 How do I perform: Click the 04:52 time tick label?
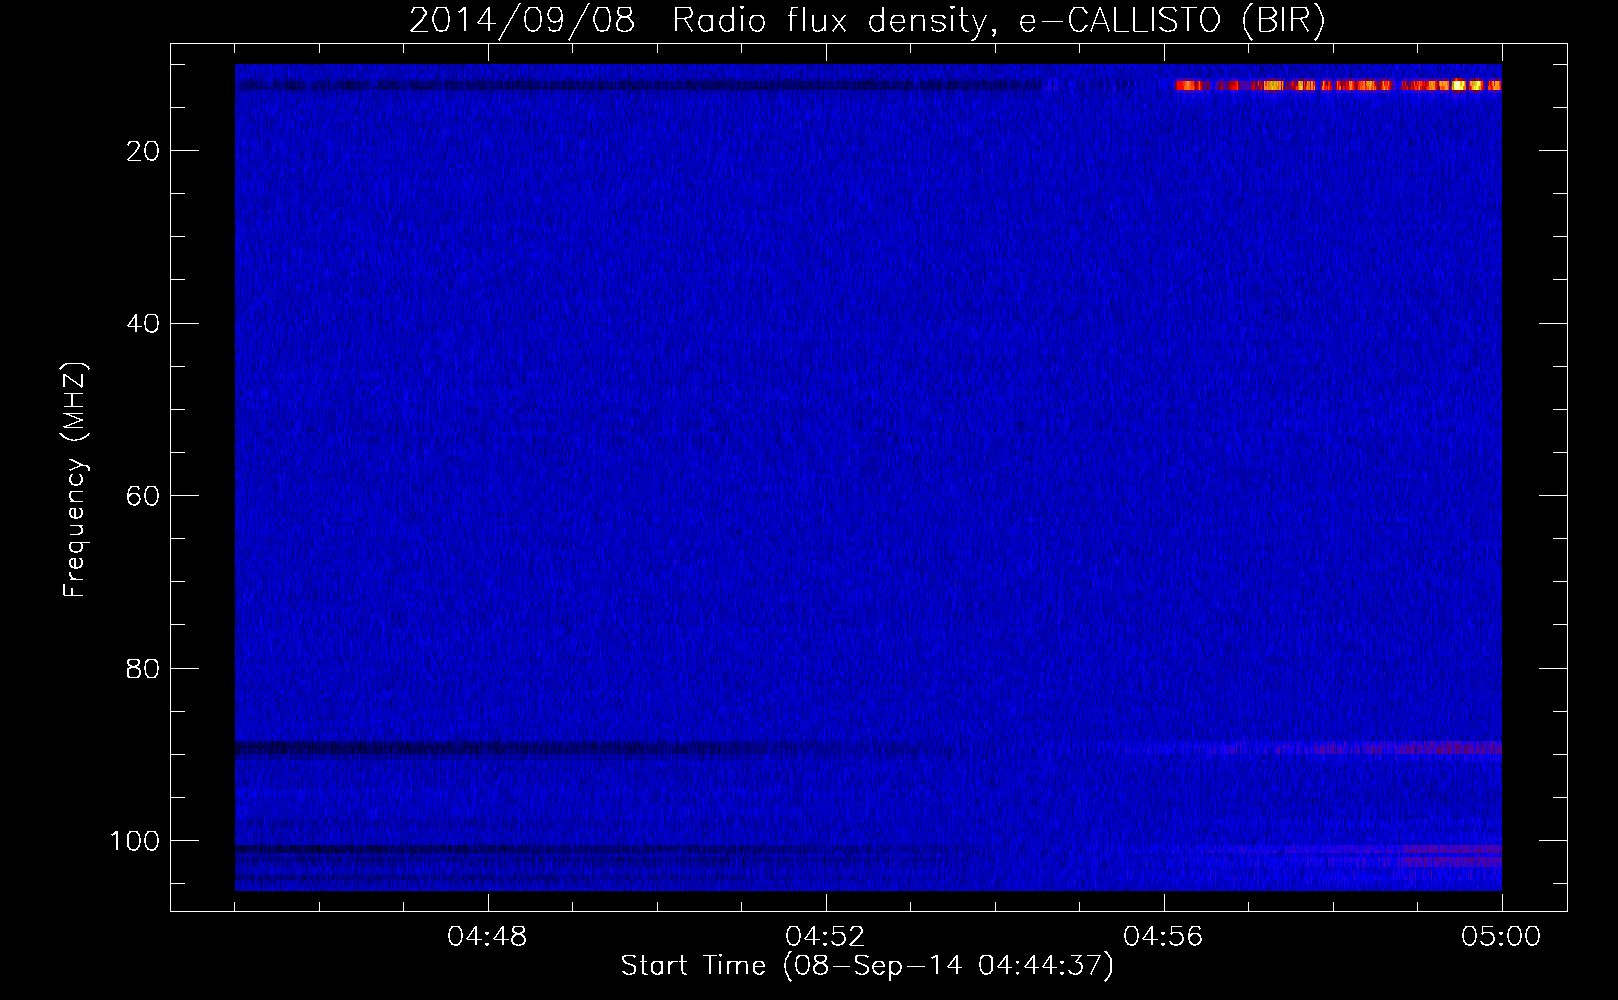coord(825,937)
